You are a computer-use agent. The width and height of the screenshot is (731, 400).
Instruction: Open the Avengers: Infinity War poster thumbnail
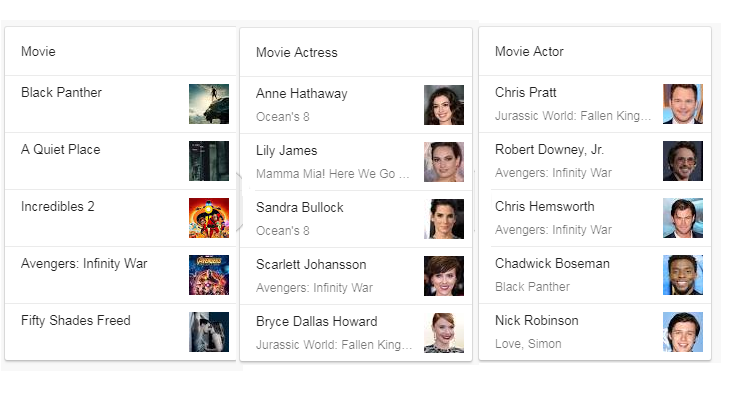click(x=209, y=275)
